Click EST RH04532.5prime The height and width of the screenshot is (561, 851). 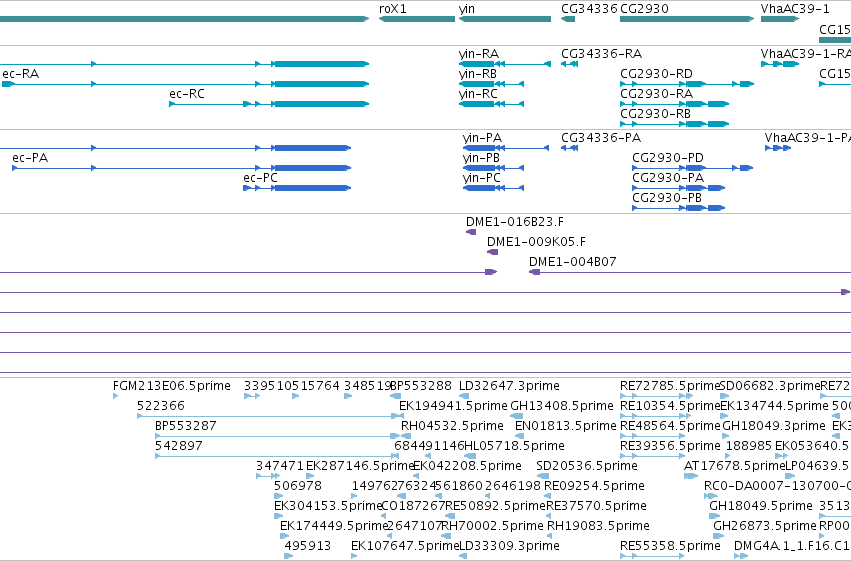pyautogui.click(x=452, y=426)
